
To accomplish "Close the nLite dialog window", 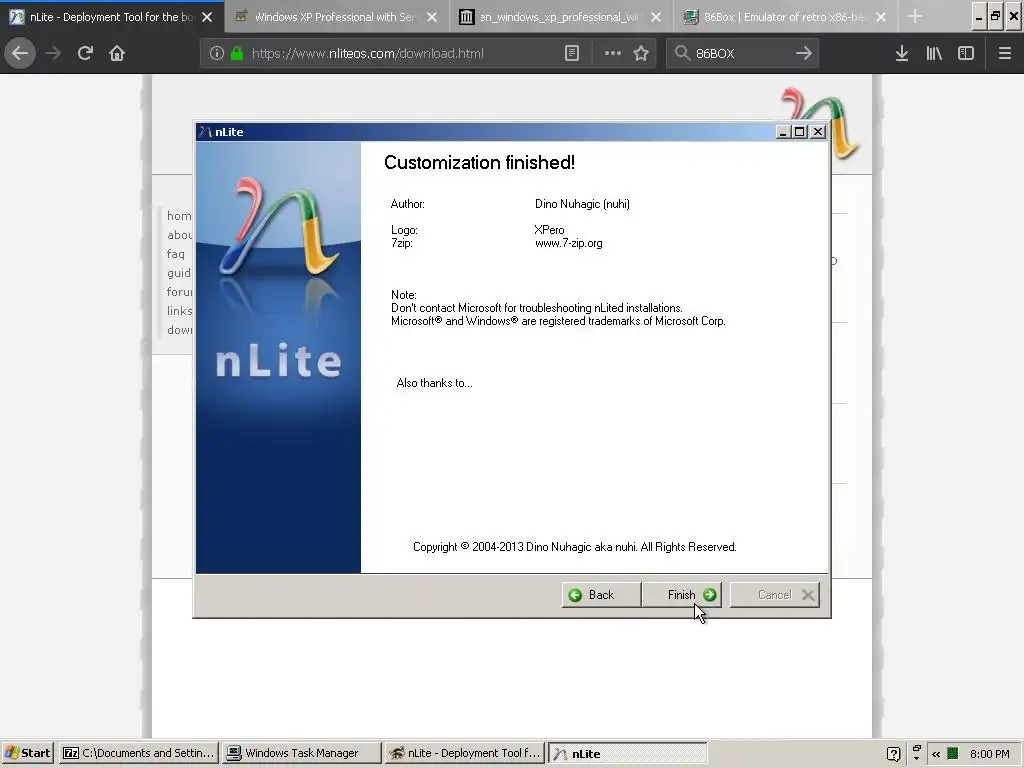I will 818,132.
